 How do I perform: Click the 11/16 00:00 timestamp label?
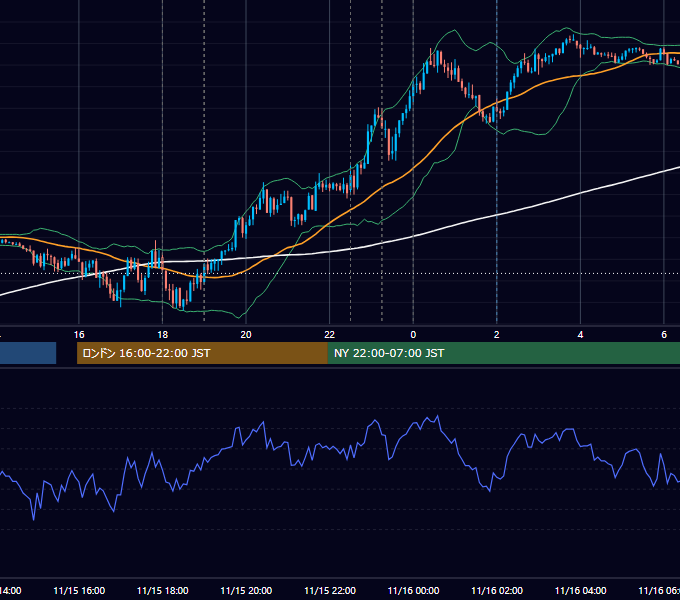point(413,591)
